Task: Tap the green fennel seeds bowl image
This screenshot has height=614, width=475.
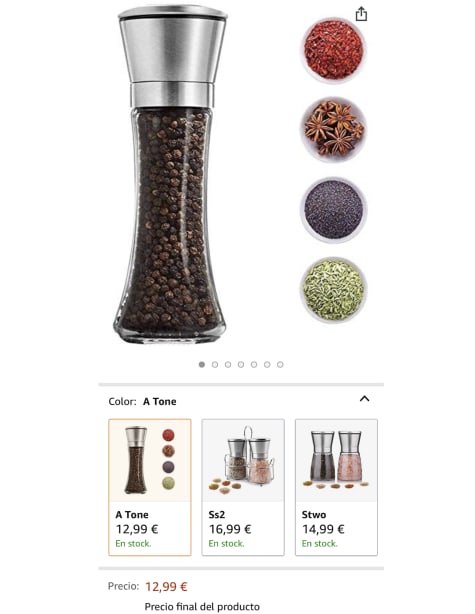Action: pos(333,290)
